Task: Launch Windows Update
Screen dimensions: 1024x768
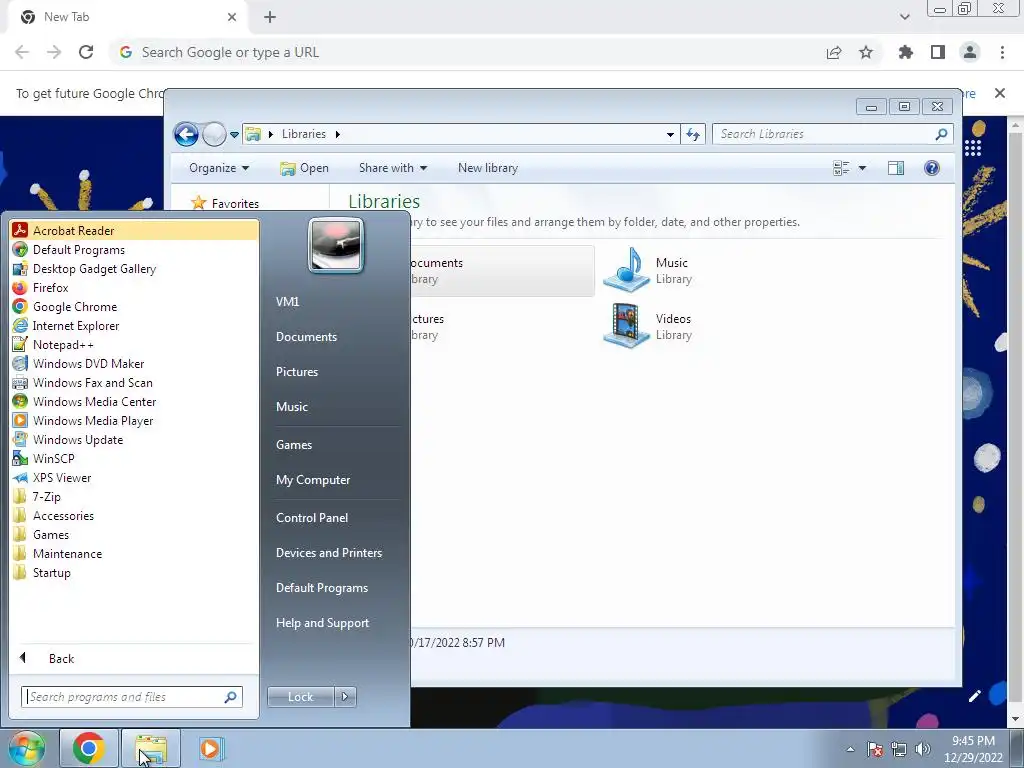Action: (134, 440)
